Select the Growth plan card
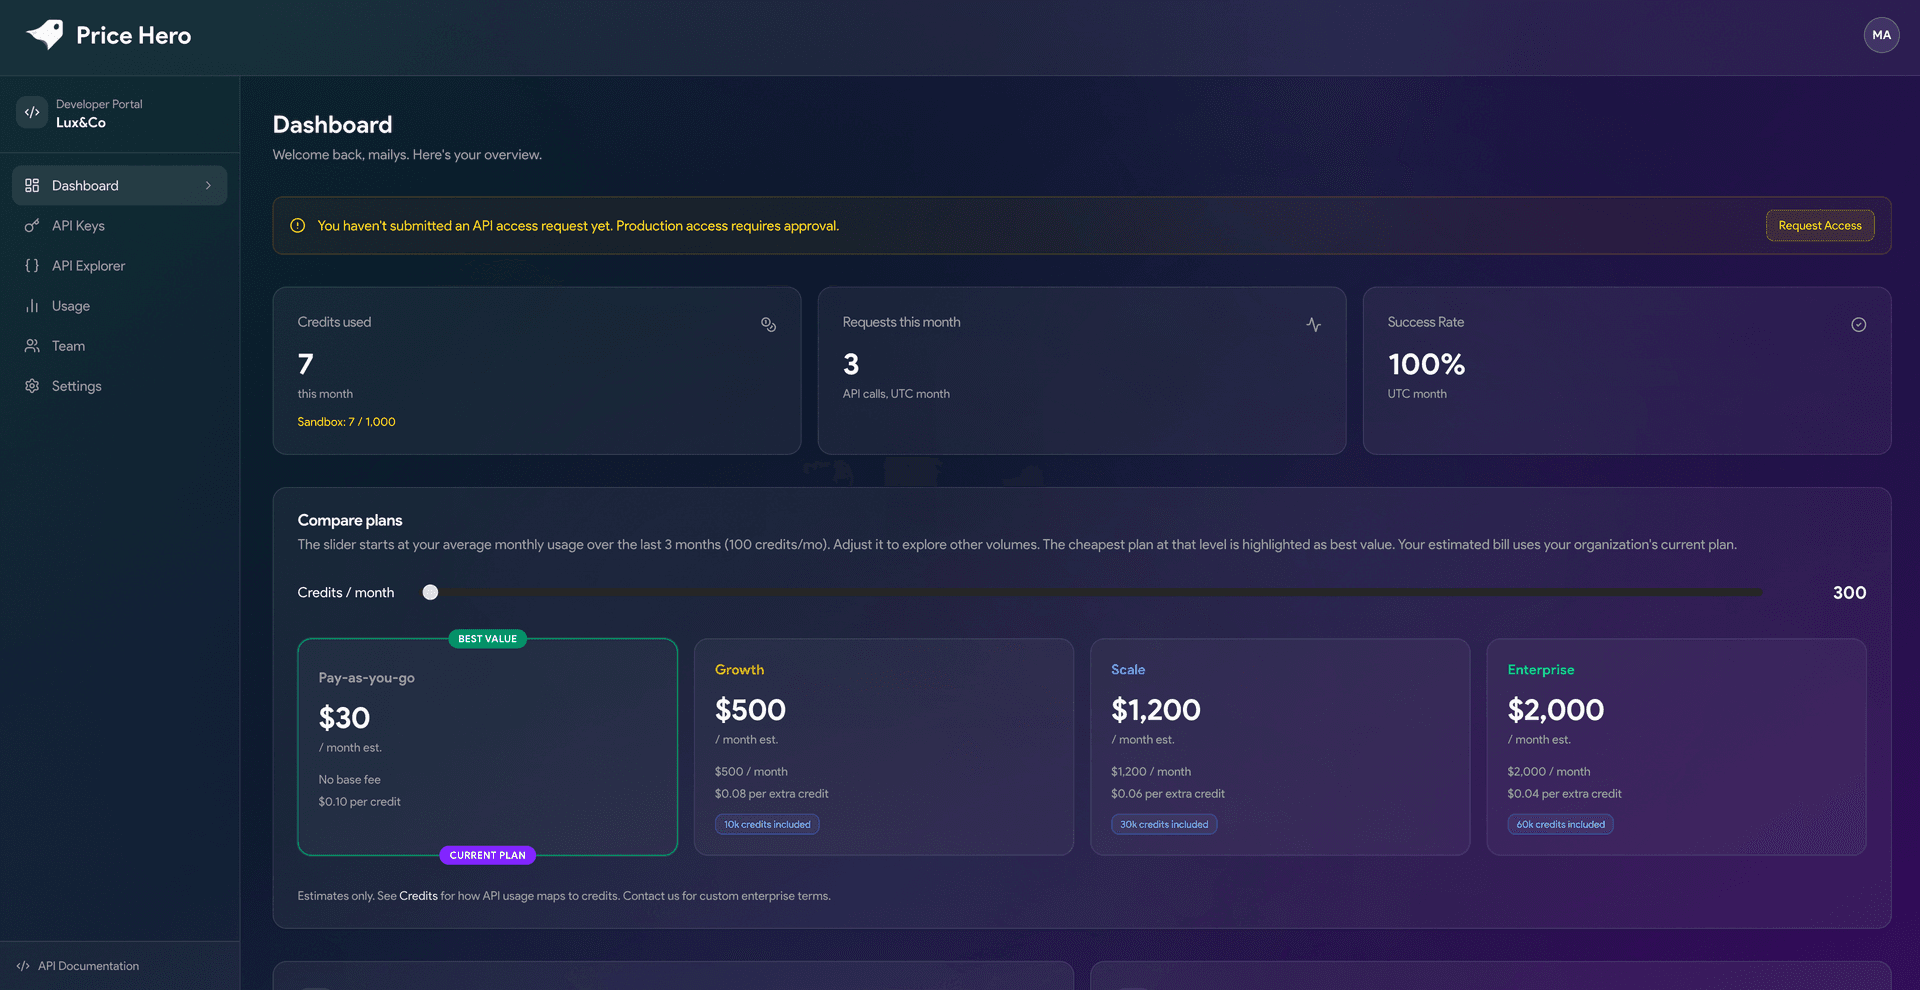The width and height of the screenshot is (1920, 990). 883,747
